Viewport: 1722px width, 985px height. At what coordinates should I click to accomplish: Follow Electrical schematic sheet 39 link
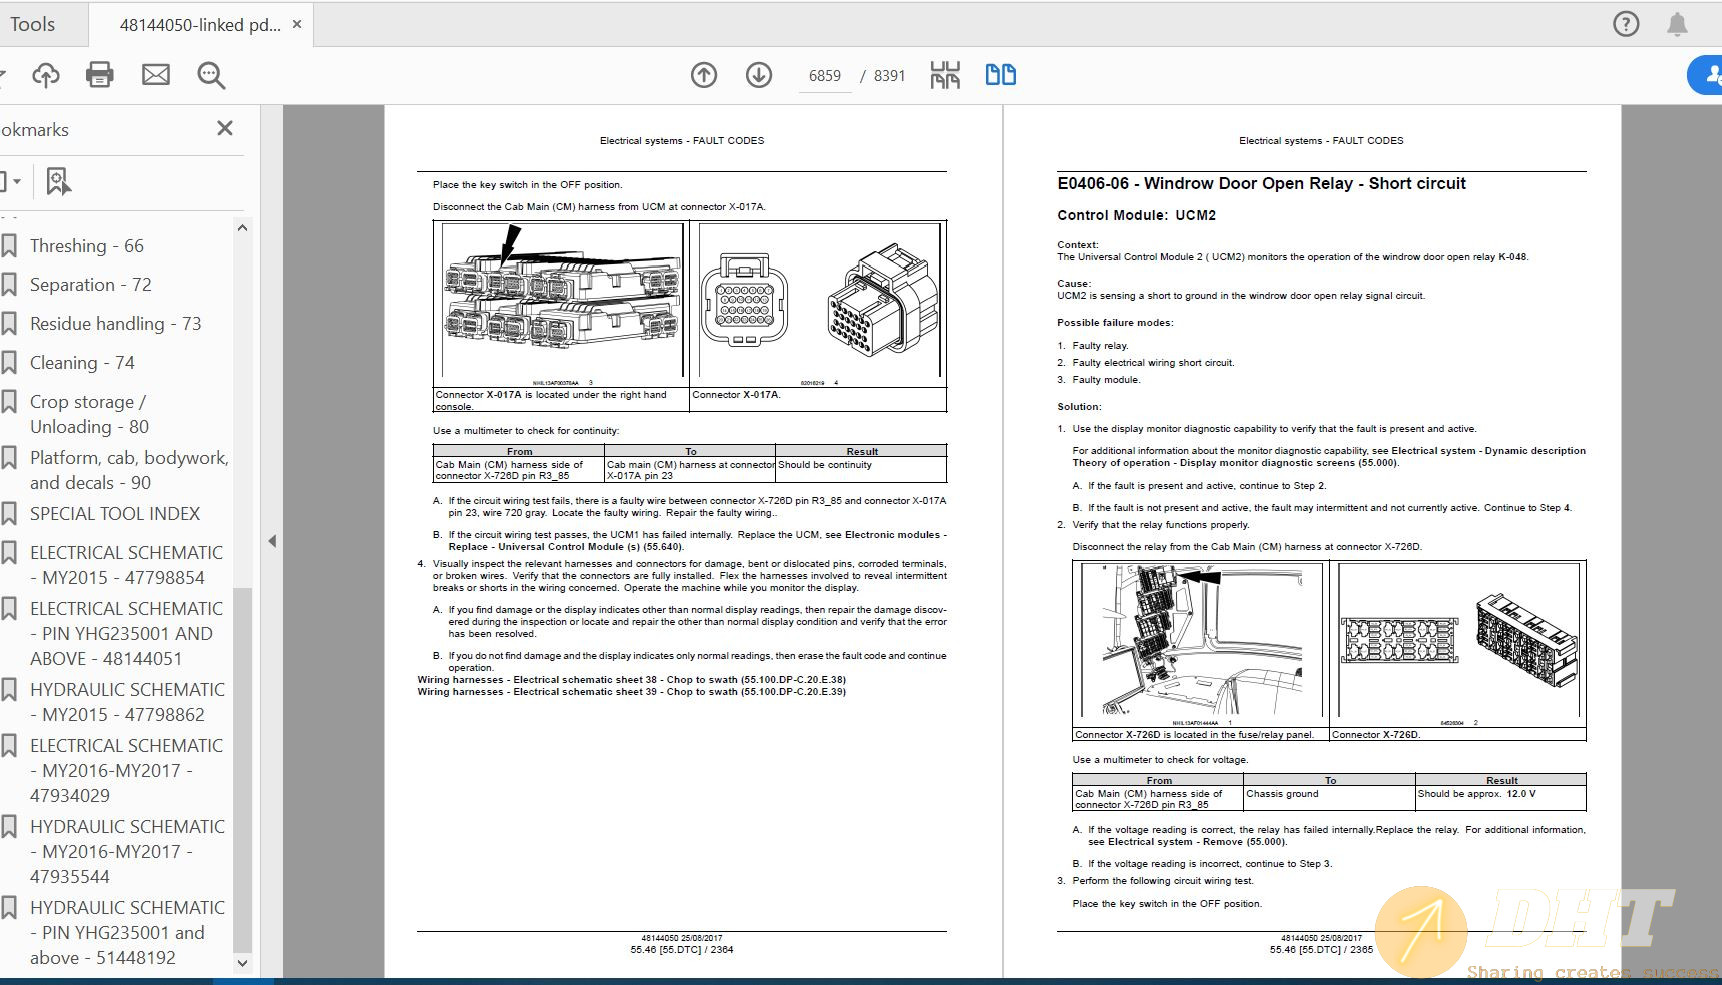pos(632,692)
